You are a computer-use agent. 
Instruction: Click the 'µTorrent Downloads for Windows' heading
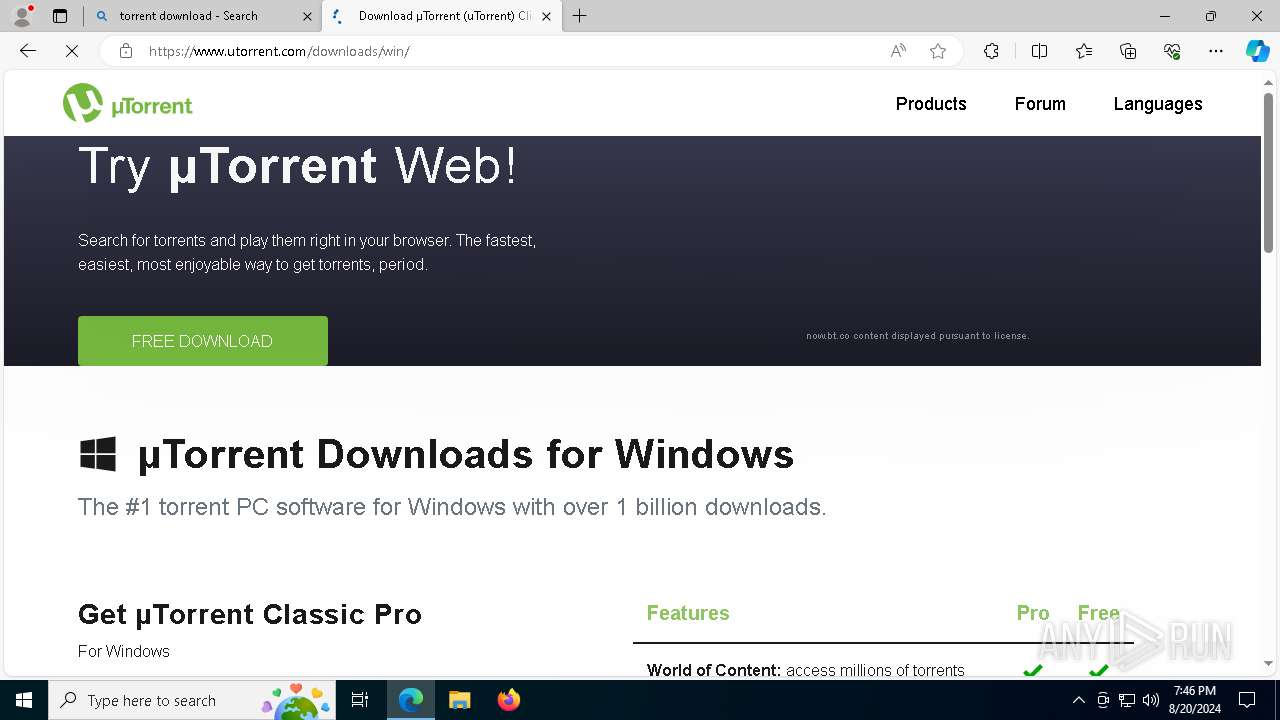466,454
